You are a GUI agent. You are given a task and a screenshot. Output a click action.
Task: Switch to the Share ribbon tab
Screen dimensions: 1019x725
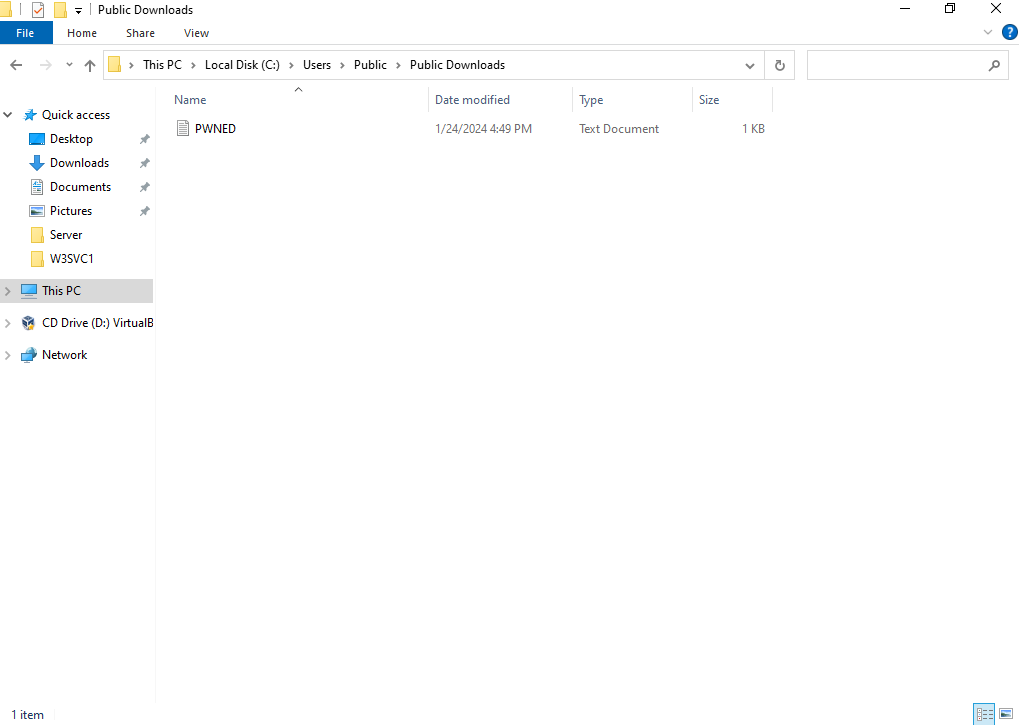(x=140, y=32)
